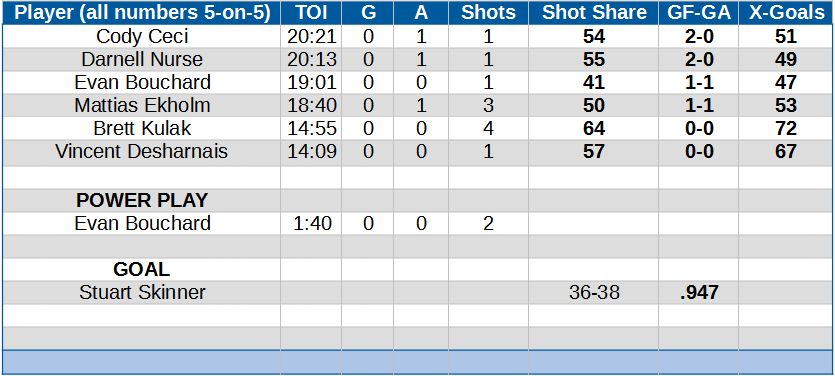Click Darnell Nurse's name cell
Screen dimensions: 835x376
(x=141, y=60)
